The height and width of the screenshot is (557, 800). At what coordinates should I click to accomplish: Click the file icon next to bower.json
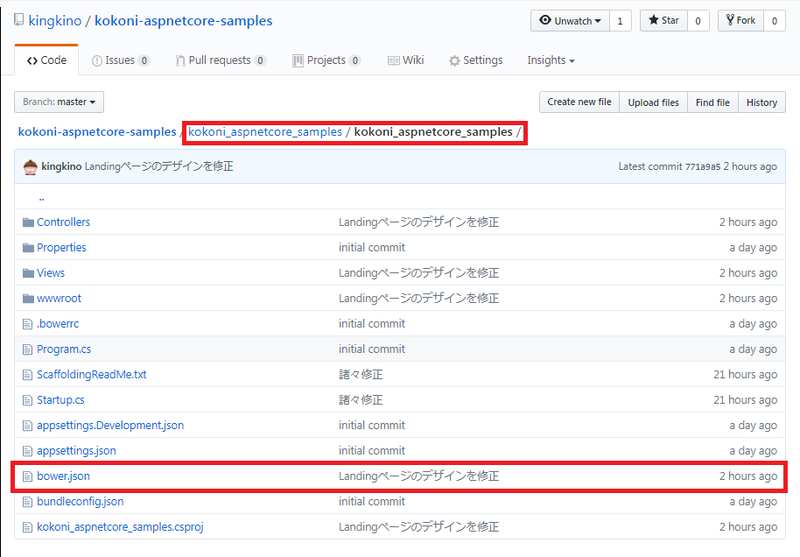point(28,476)
